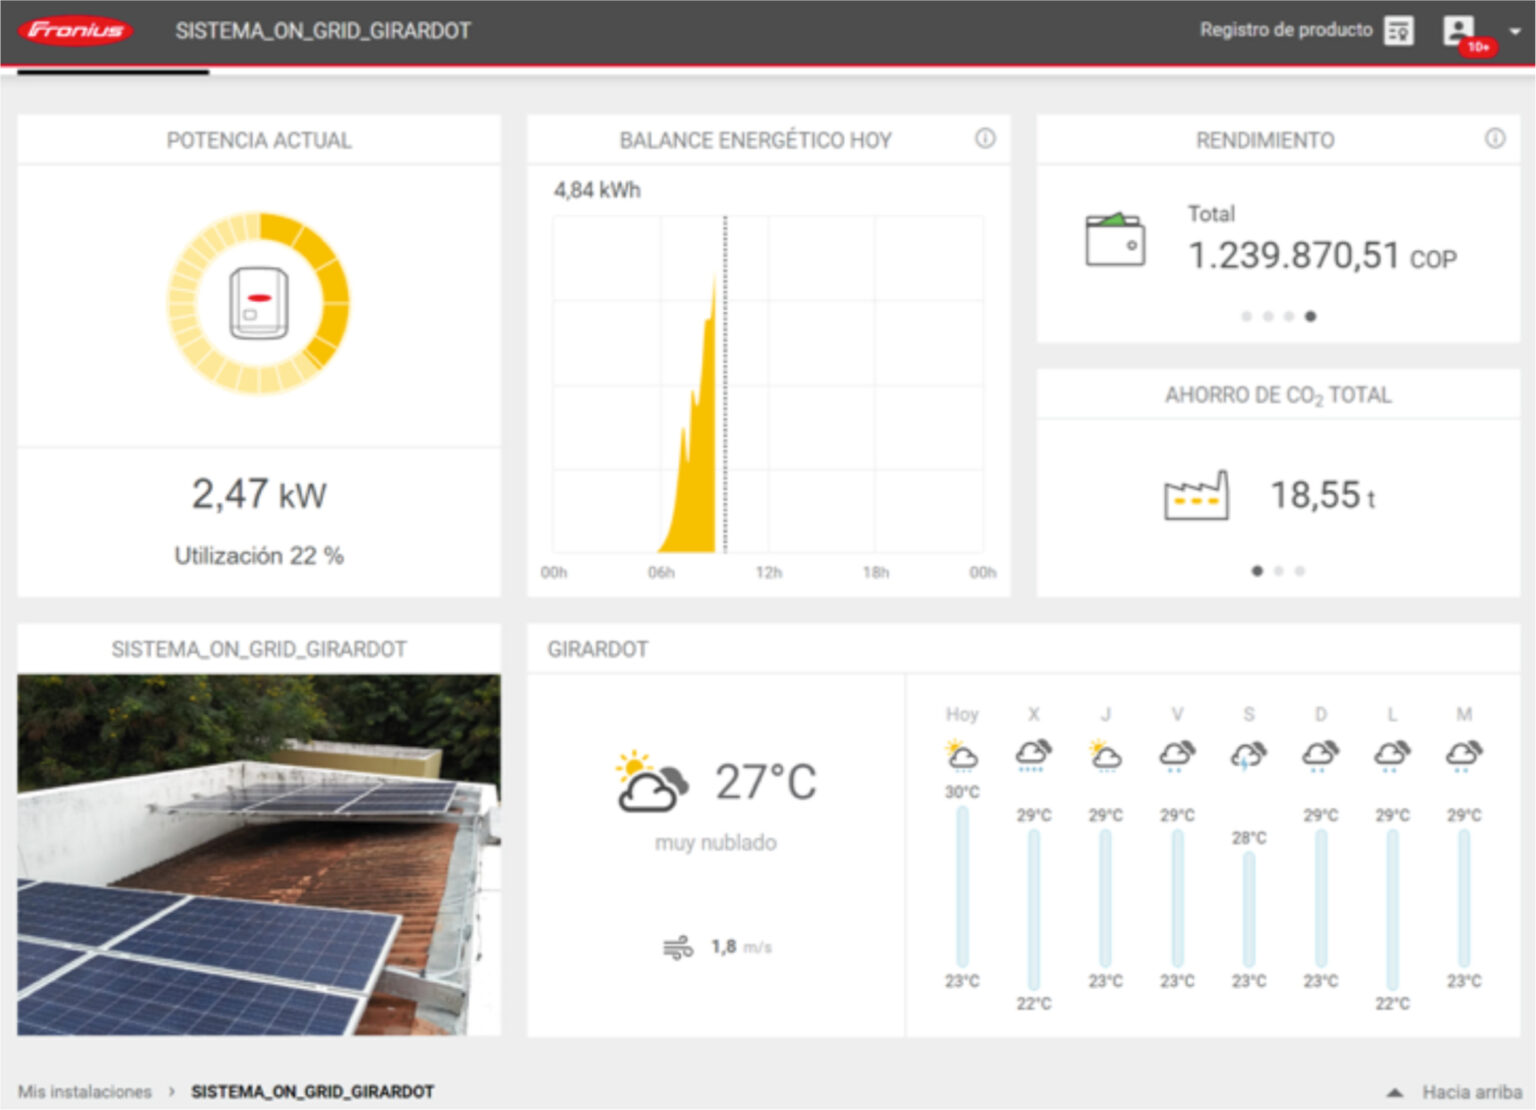The image size is (1536, 1110).
Task: Click the wallet icon in Rendimiento
Action: tap(1115, 240)
